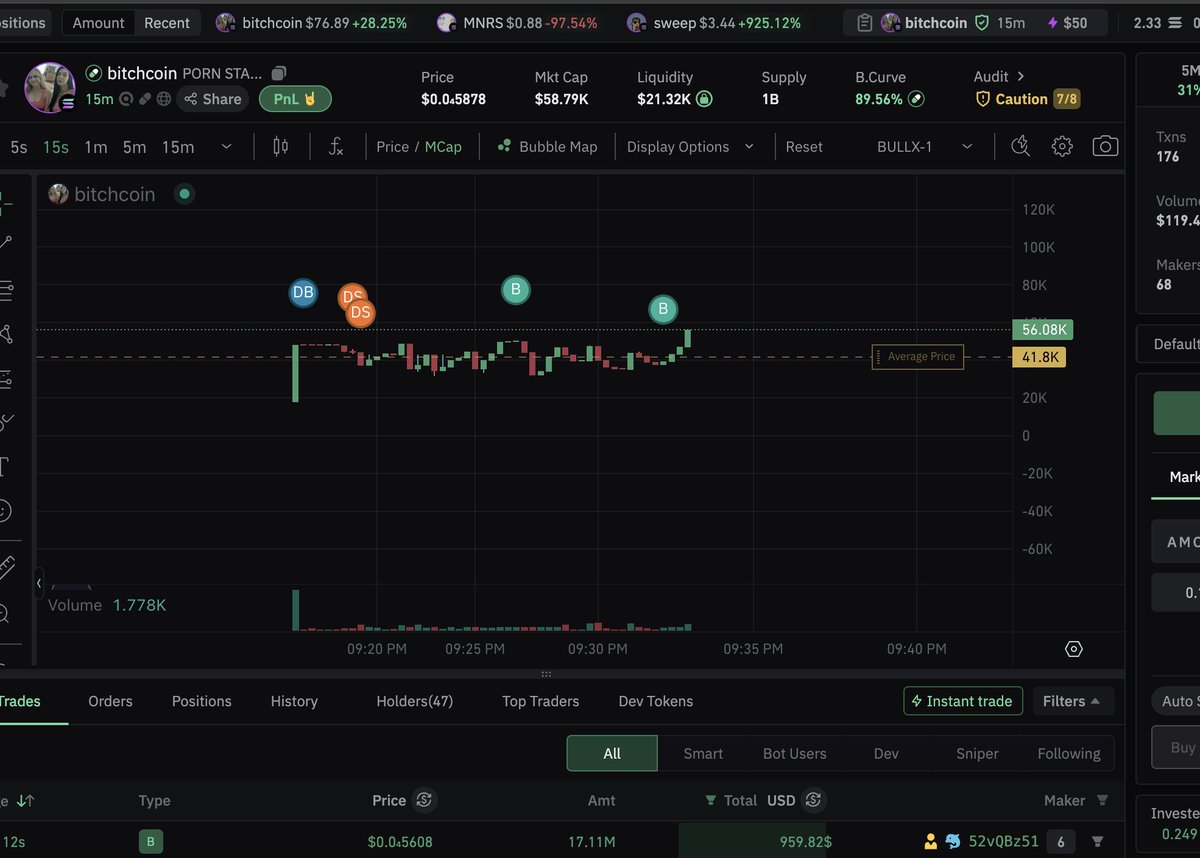The height and width of the screenshot is (858, 1200).
Task: Open the Filters dropdown
Action: pos(1072,701)
